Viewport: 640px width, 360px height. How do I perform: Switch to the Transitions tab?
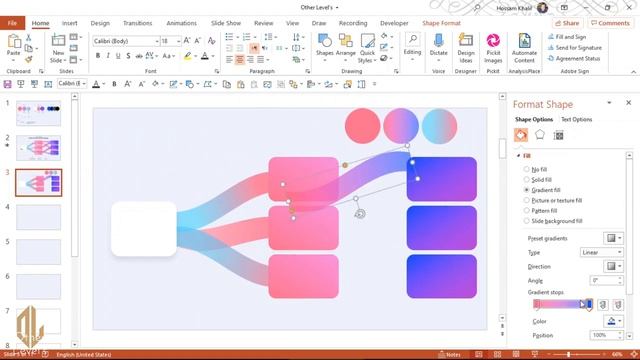[138, 23]
